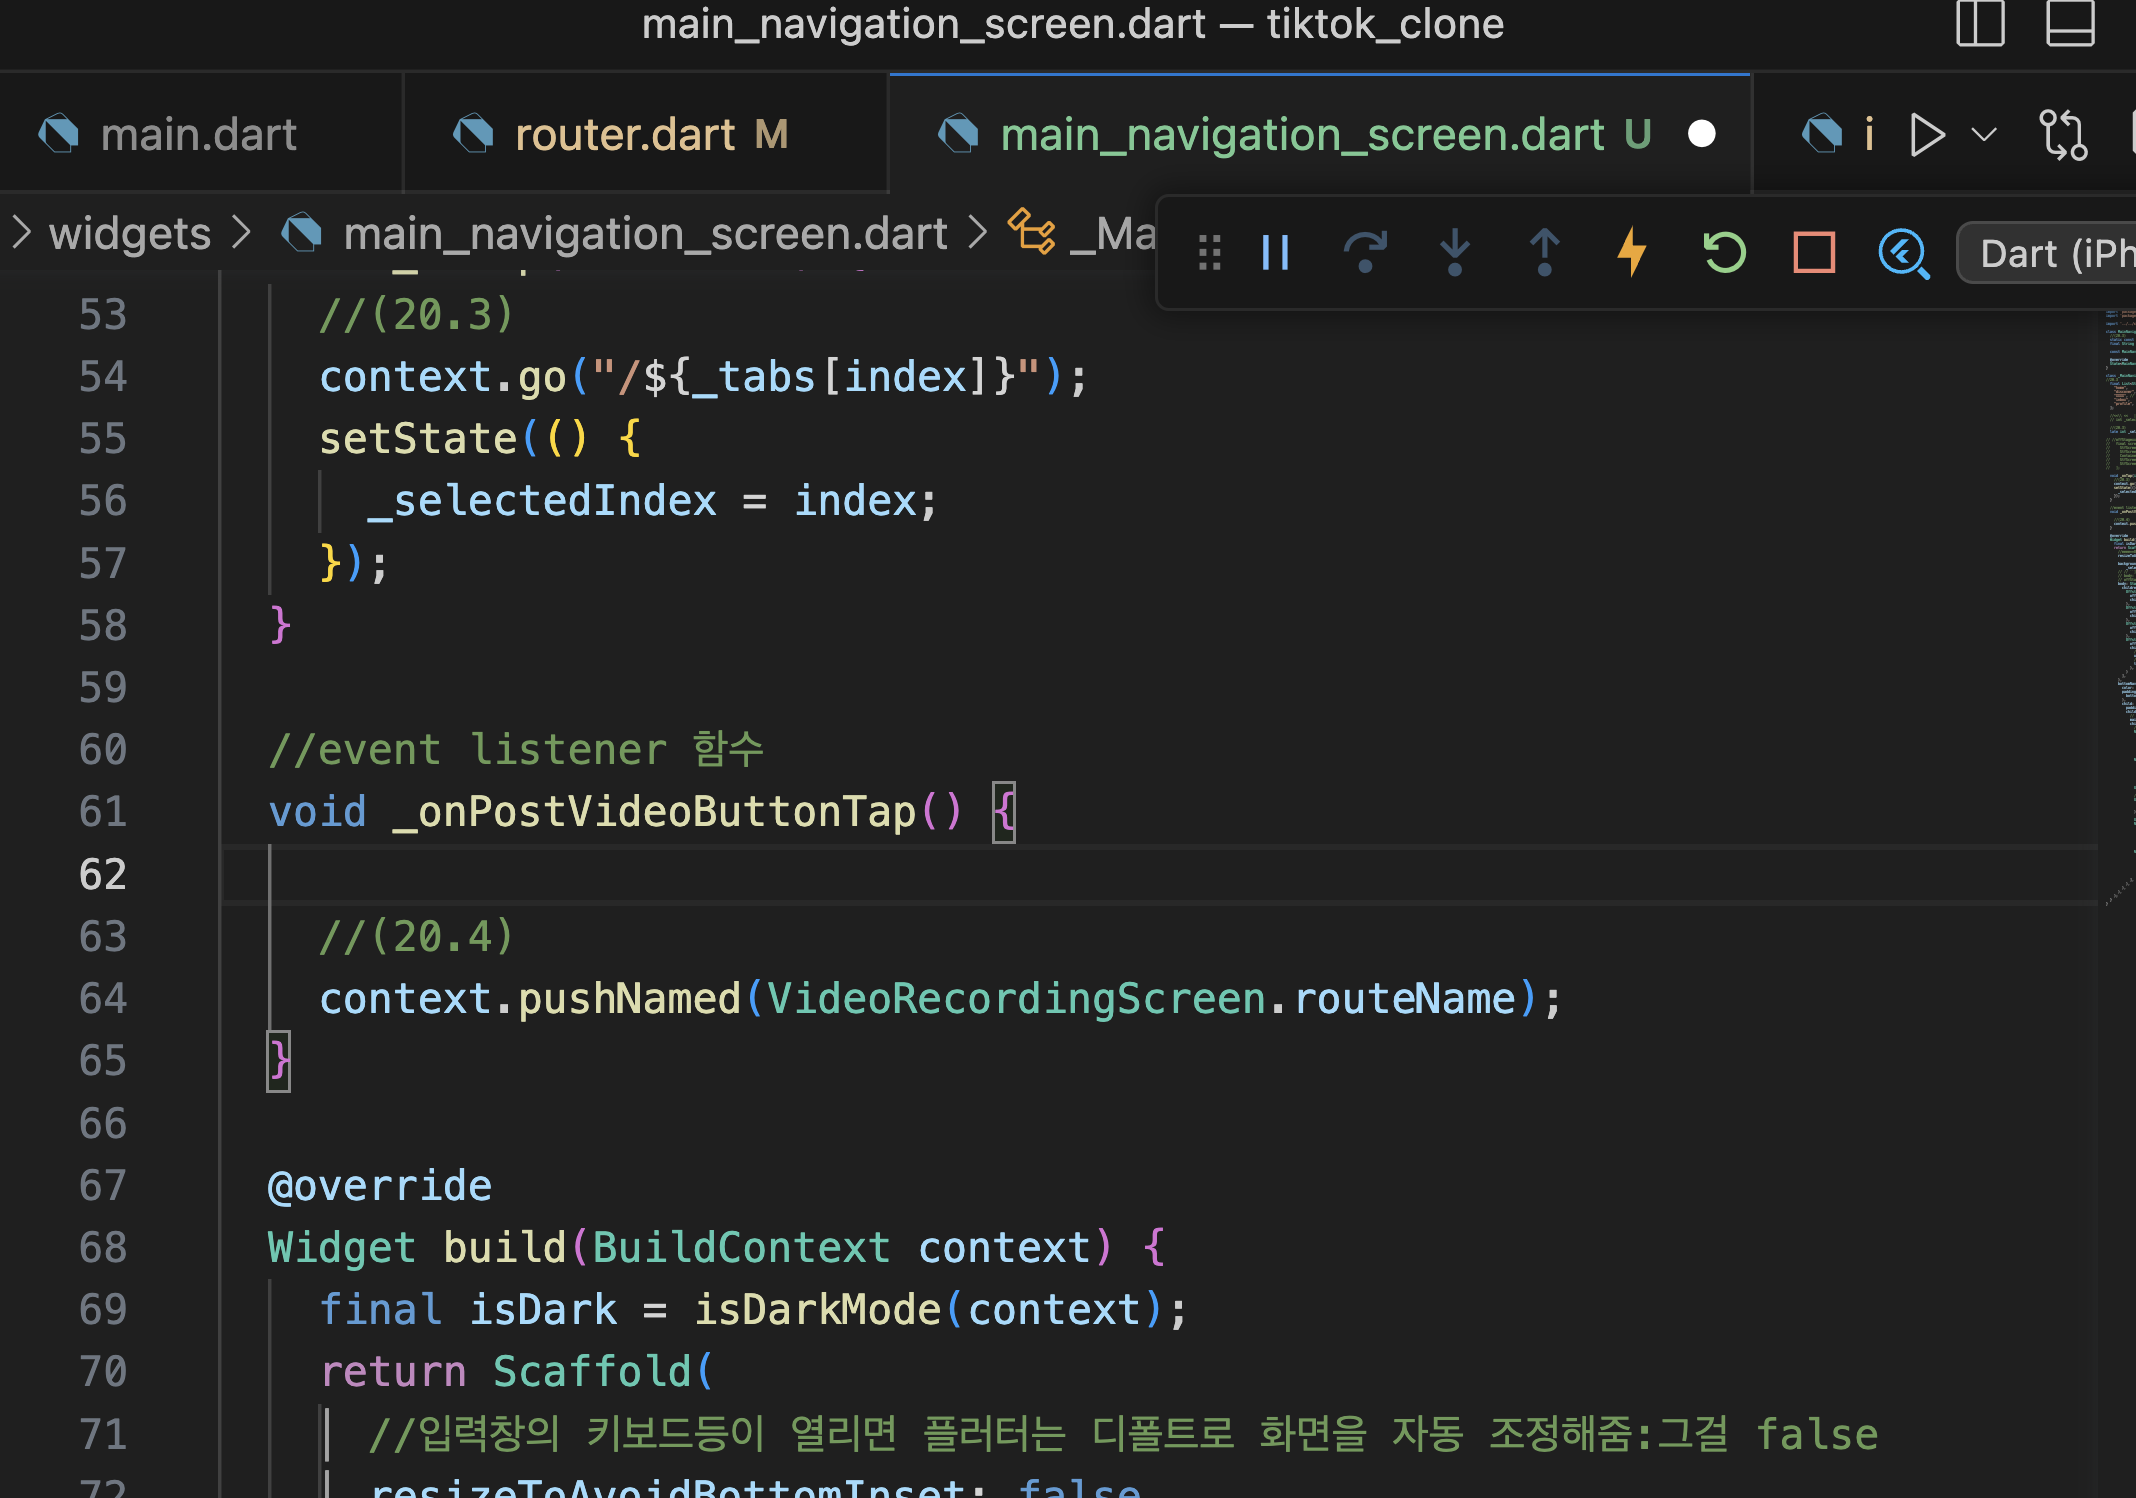The height and width of the screenshot is (1498, 2136).
Task: Click main_navigation_screen.dart breadcrumb item
Action: (645, 234)
